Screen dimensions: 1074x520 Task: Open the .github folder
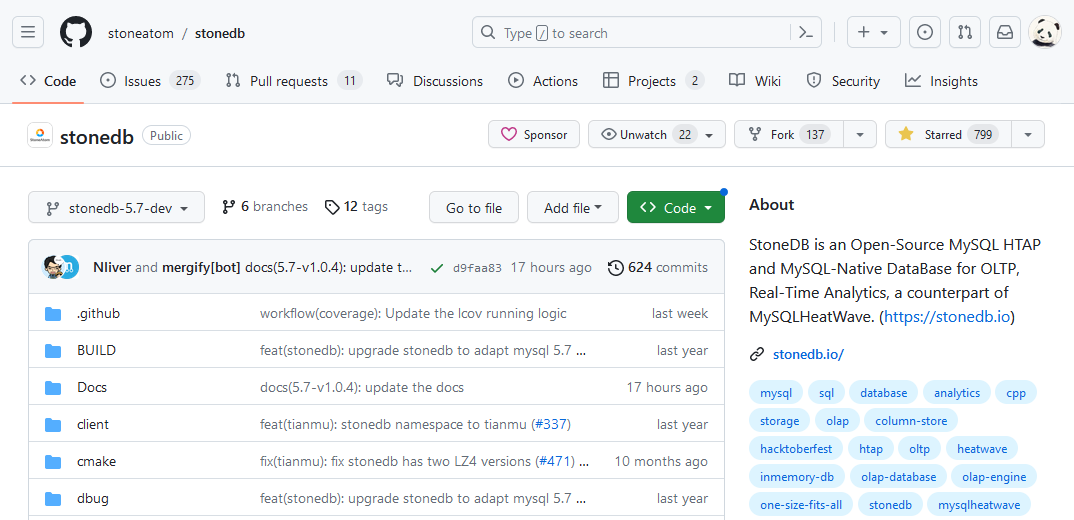click(99, 314)
